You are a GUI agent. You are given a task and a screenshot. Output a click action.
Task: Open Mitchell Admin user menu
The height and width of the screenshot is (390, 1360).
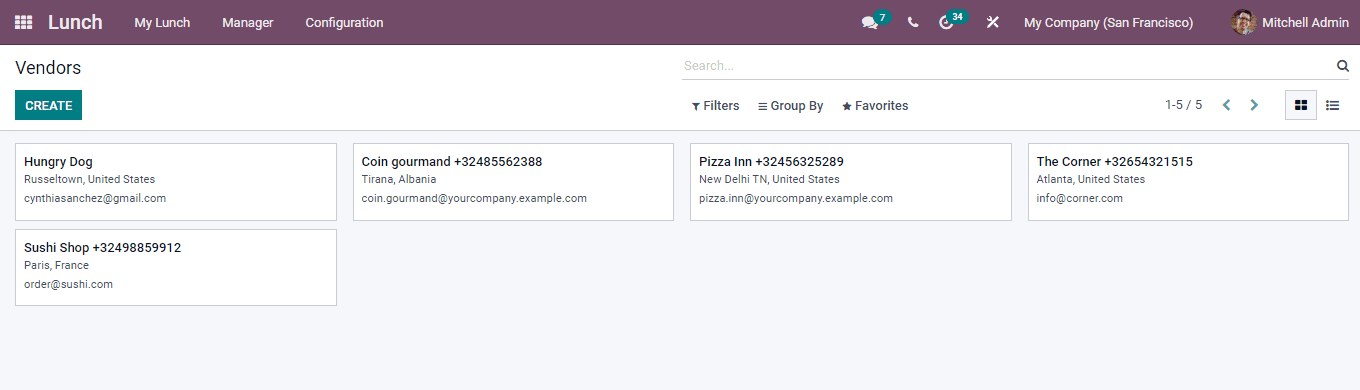click(x=1290, y=22)
